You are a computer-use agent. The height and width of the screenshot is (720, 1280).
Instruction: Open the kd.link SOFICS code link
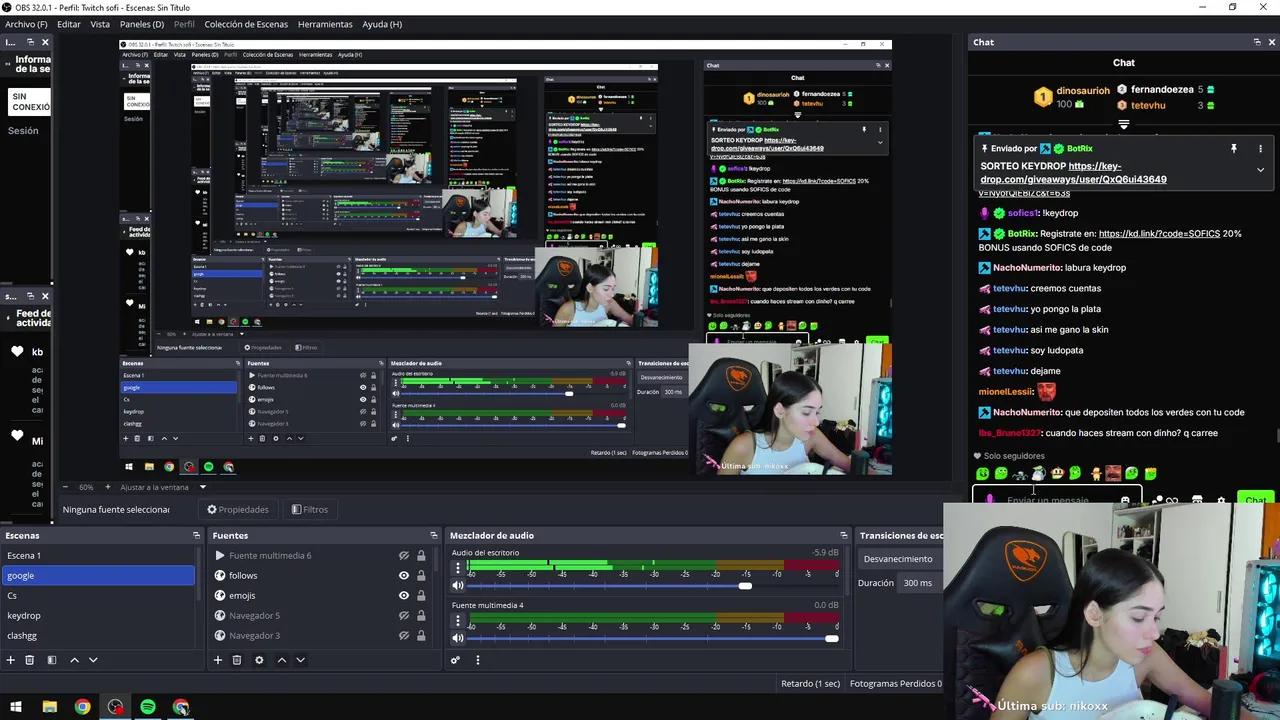[1159, 234]
